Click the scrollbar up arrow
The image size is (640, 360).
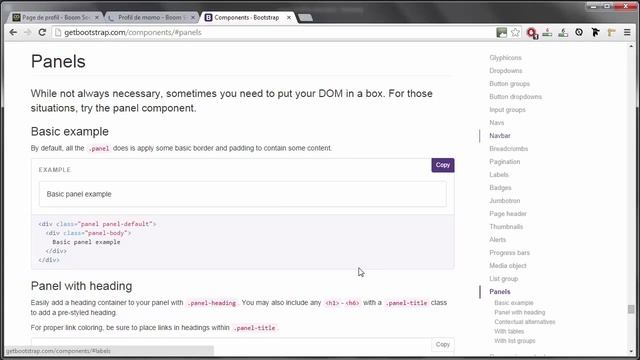coord(631,47)
